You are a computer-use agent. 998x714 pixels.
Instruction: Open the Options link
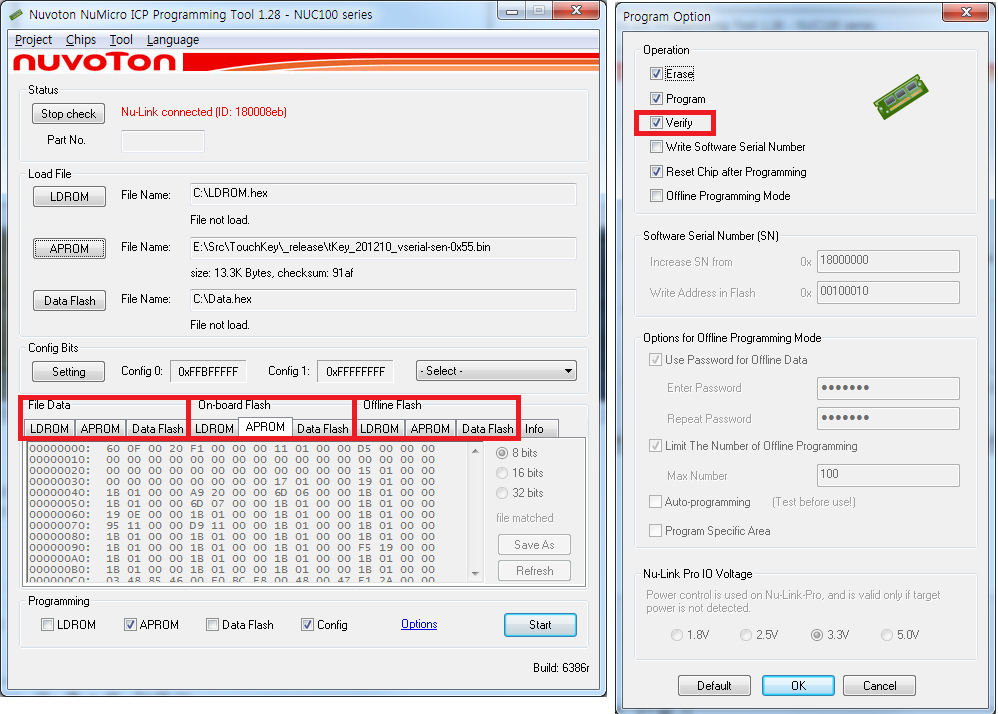(419, 624)
